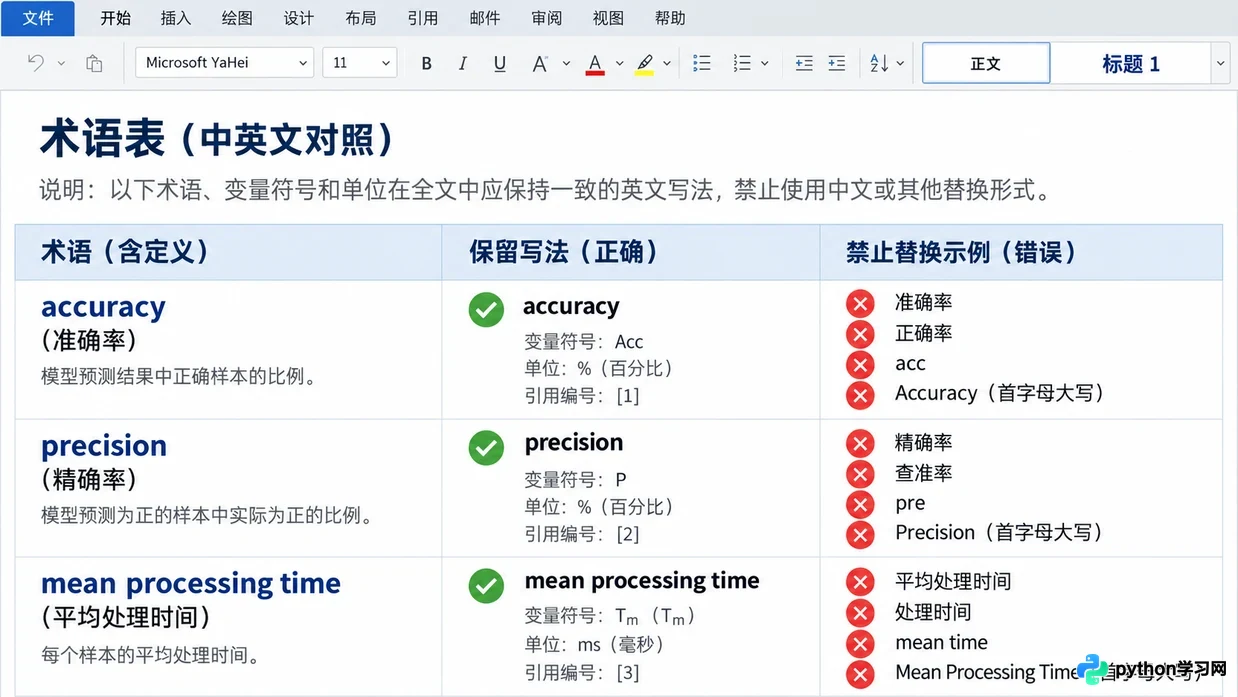This screenshot has height=697, width=1238.
Task: Click red X next to Accuracy（首字母大写）
Action: pos(860,395)
